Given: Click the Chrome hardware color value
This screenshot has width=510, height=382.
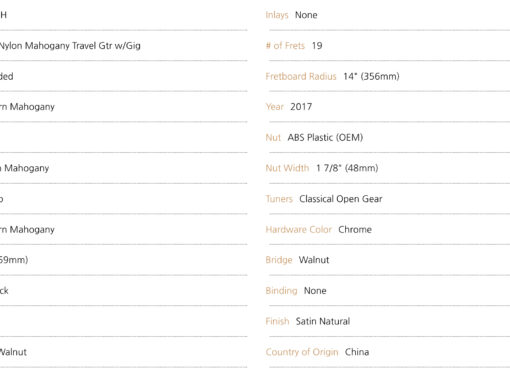Looking at the screenshot, I should [x=355, y=229].
